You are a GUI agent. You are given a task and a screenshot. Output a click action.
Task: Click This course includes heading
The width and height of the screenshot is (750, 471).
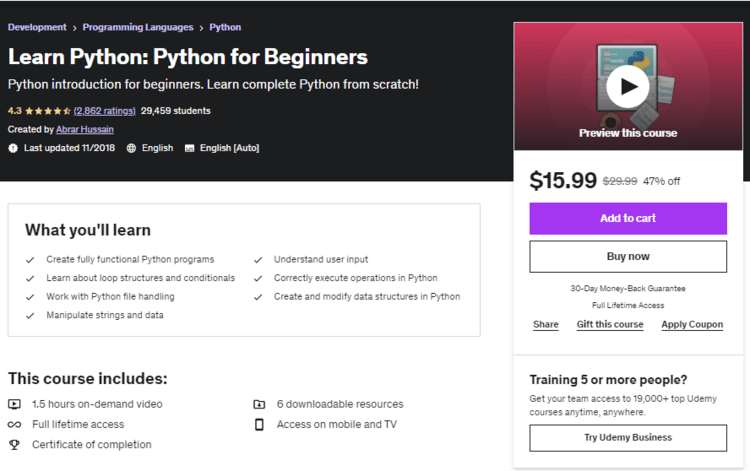(88, 379)
